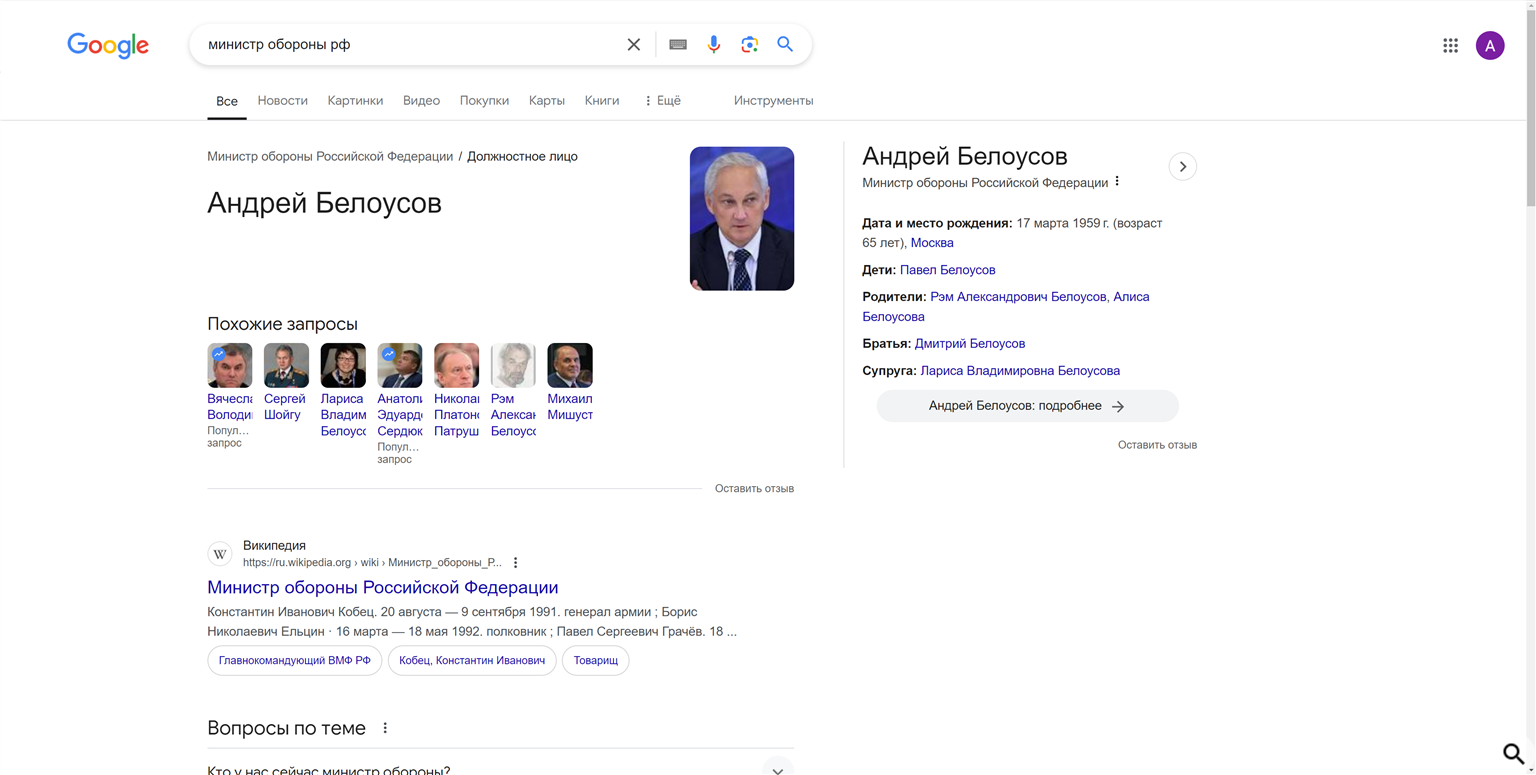Open Лариса Владимировна Белоусова related thumbnail
This screenshot has width=1536, height=775.
pyautogui.click(x=343, y=365)
